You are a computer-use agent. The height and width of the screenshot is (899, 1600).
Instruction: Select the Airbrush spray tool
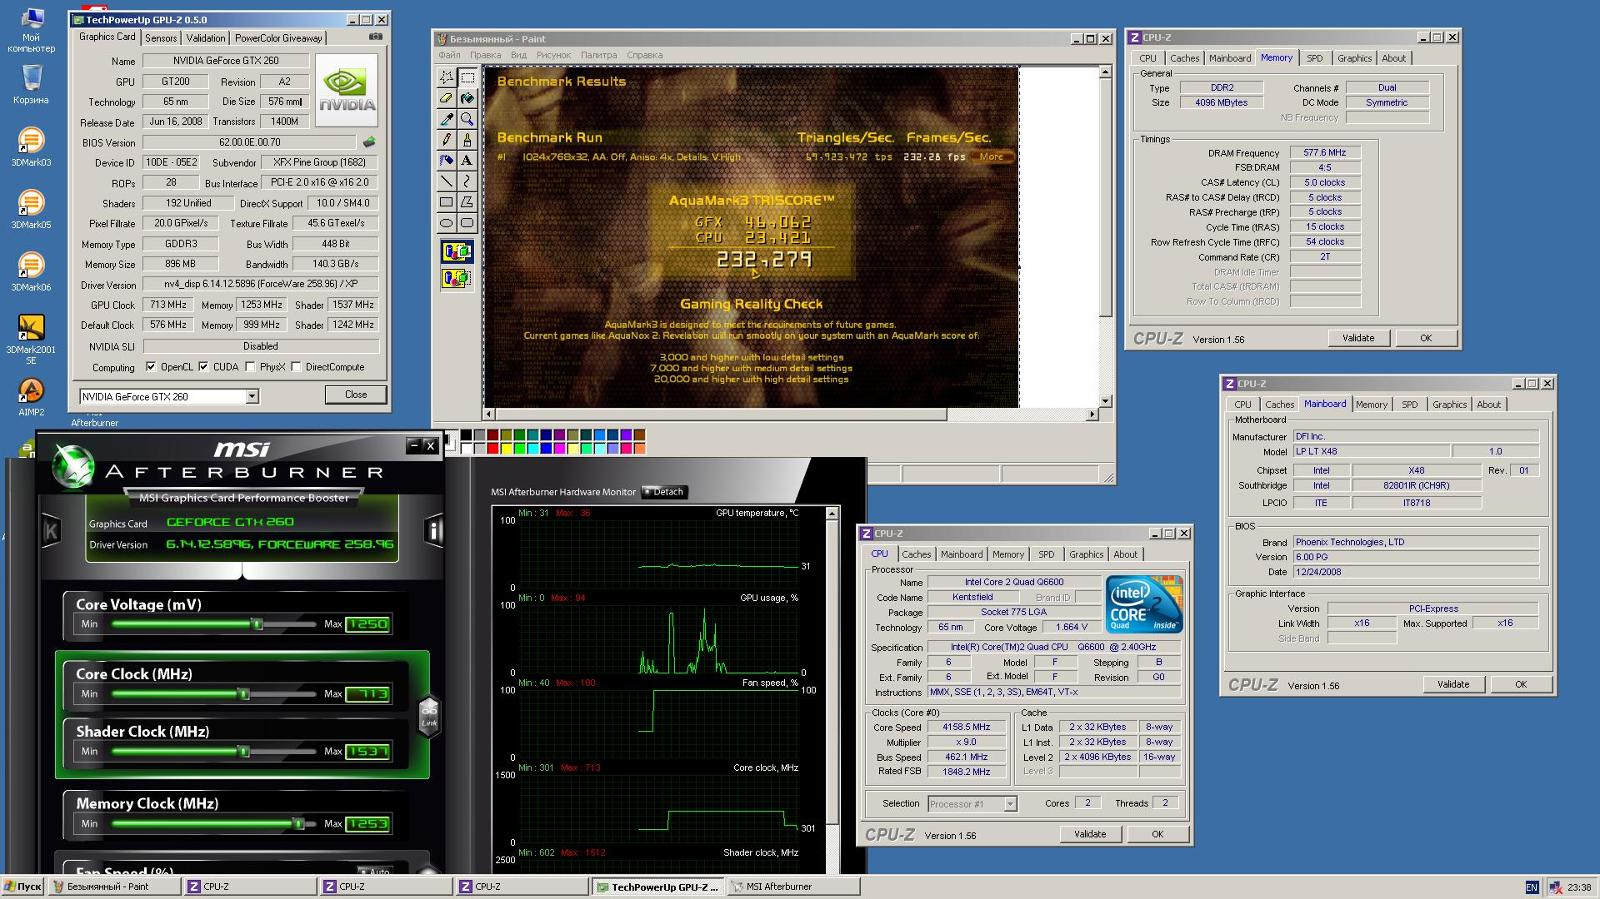click(446, 160)
